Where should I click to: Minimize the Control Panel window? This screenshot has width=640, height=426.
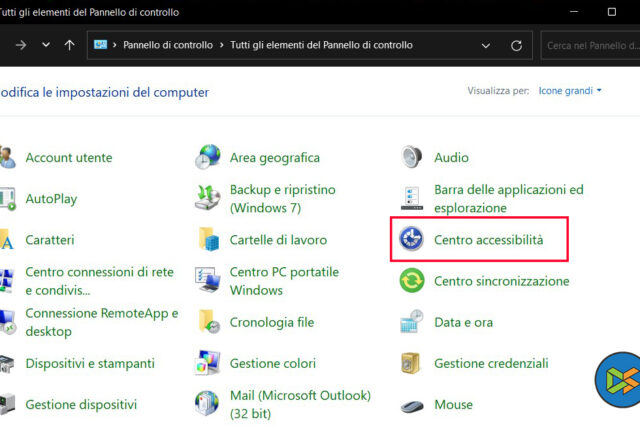point(574,12)
